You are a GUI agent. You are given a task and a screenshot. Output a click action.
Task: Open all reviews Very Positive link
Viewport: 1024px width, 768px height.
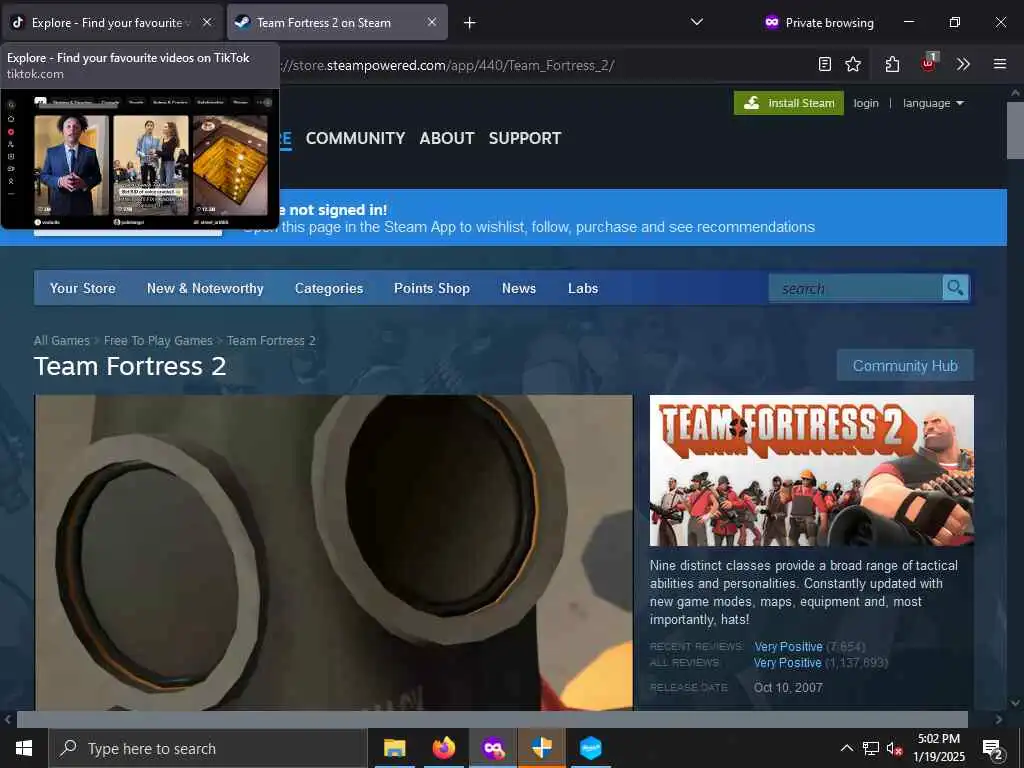[788, 663]
